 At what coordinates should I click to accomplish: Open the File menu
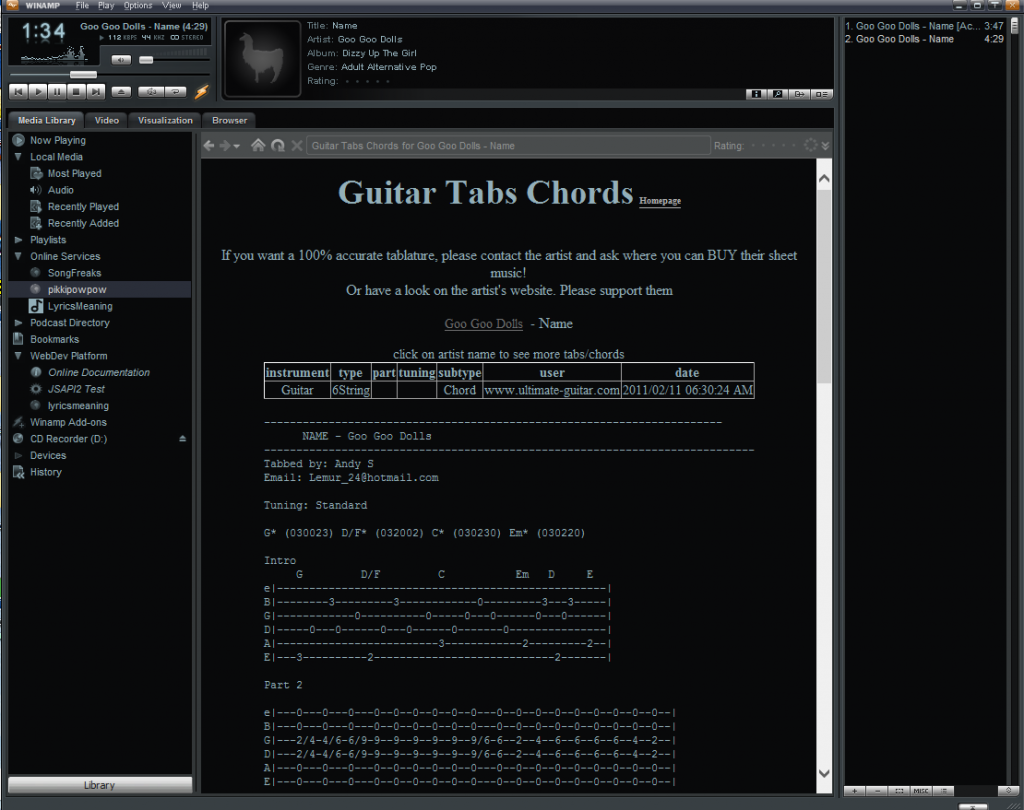pos(82,5)
